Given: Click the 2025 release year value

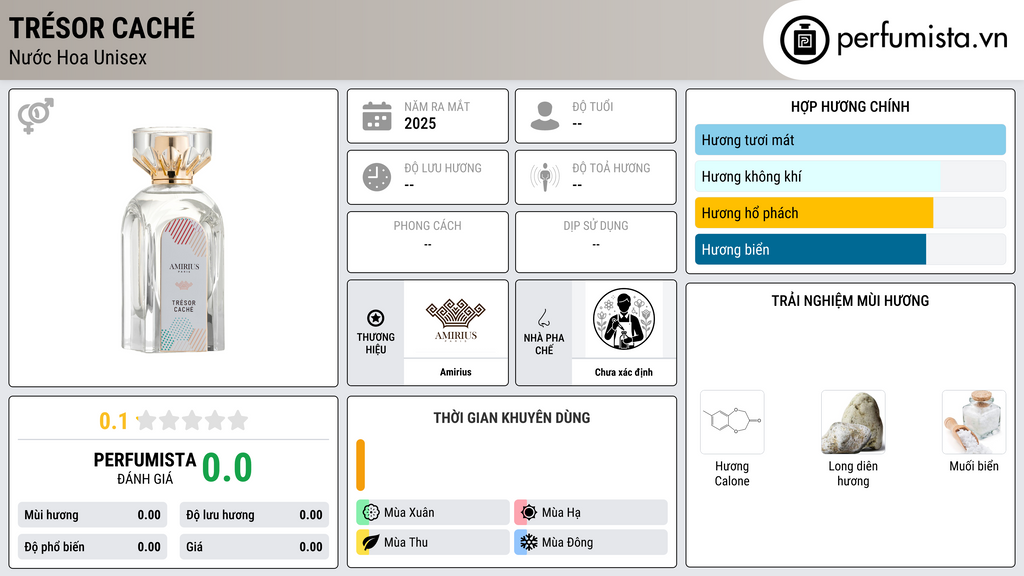Looking at the screenshot, I should (420, 123).
